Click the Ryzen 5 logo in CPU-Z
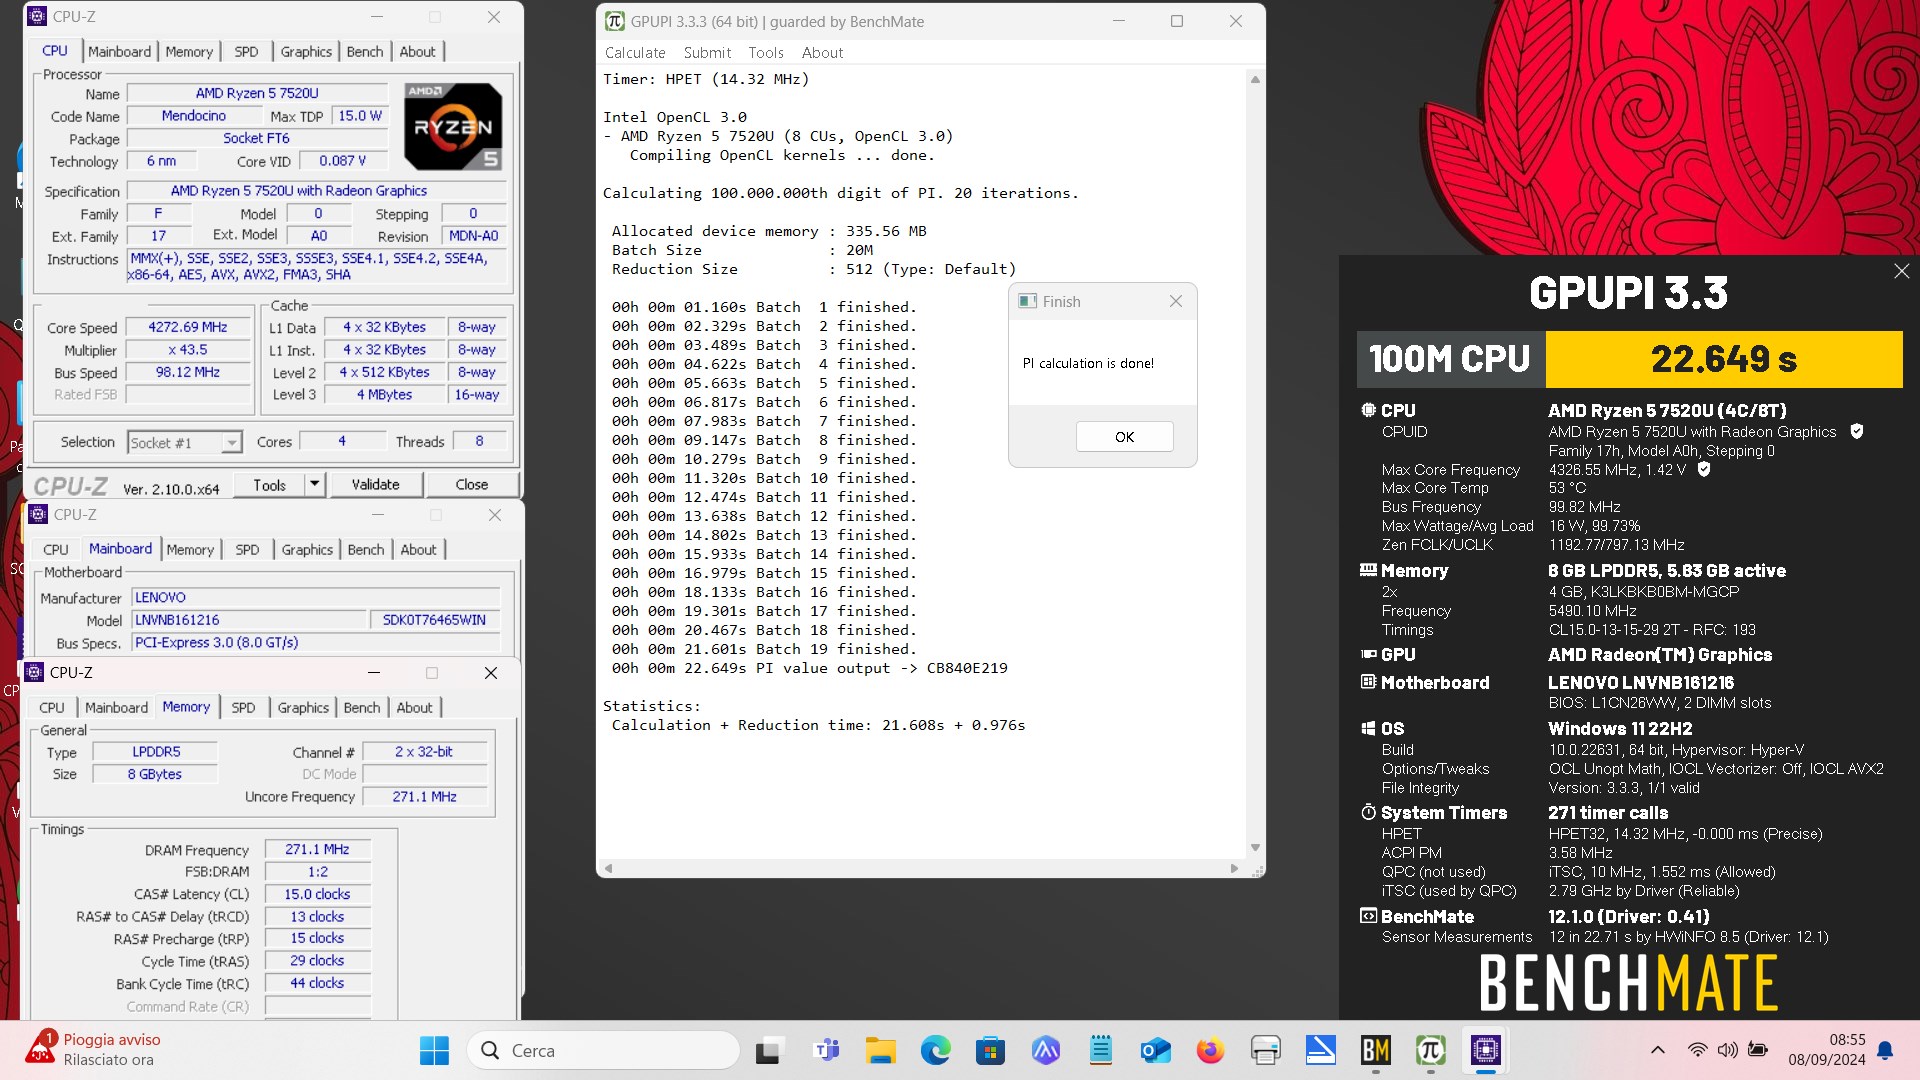Viewport: 1920px width, 1080px height. [453, 126]
